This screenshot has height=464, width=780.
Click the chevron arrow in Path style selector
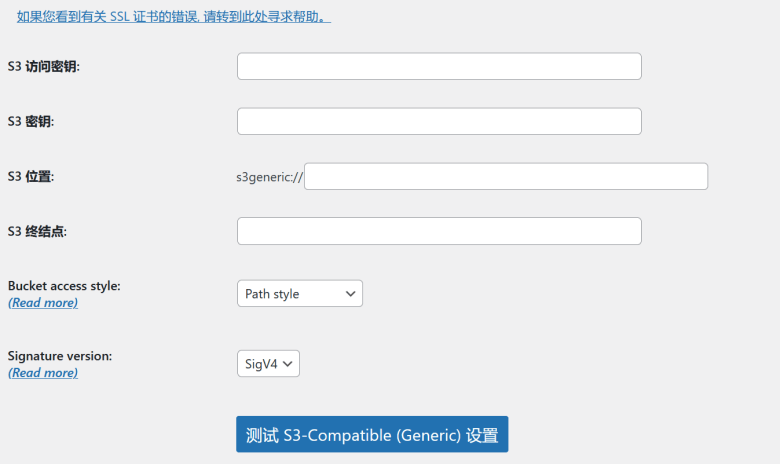(x=350, y=294)
